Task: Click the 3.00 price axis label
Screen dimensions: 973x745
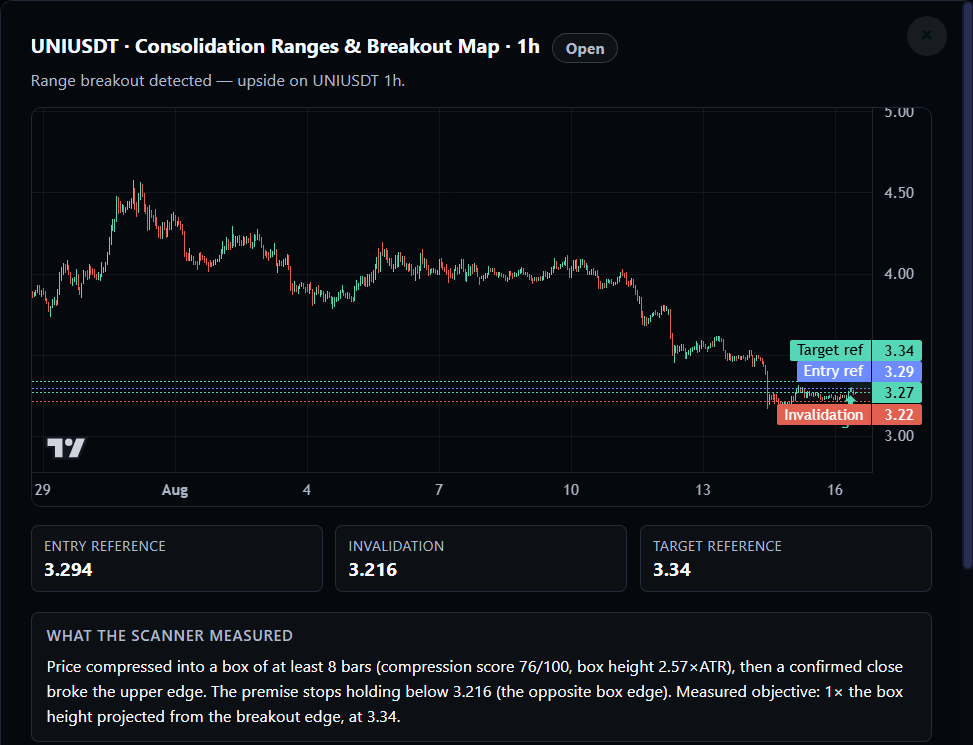Action: 899,435
